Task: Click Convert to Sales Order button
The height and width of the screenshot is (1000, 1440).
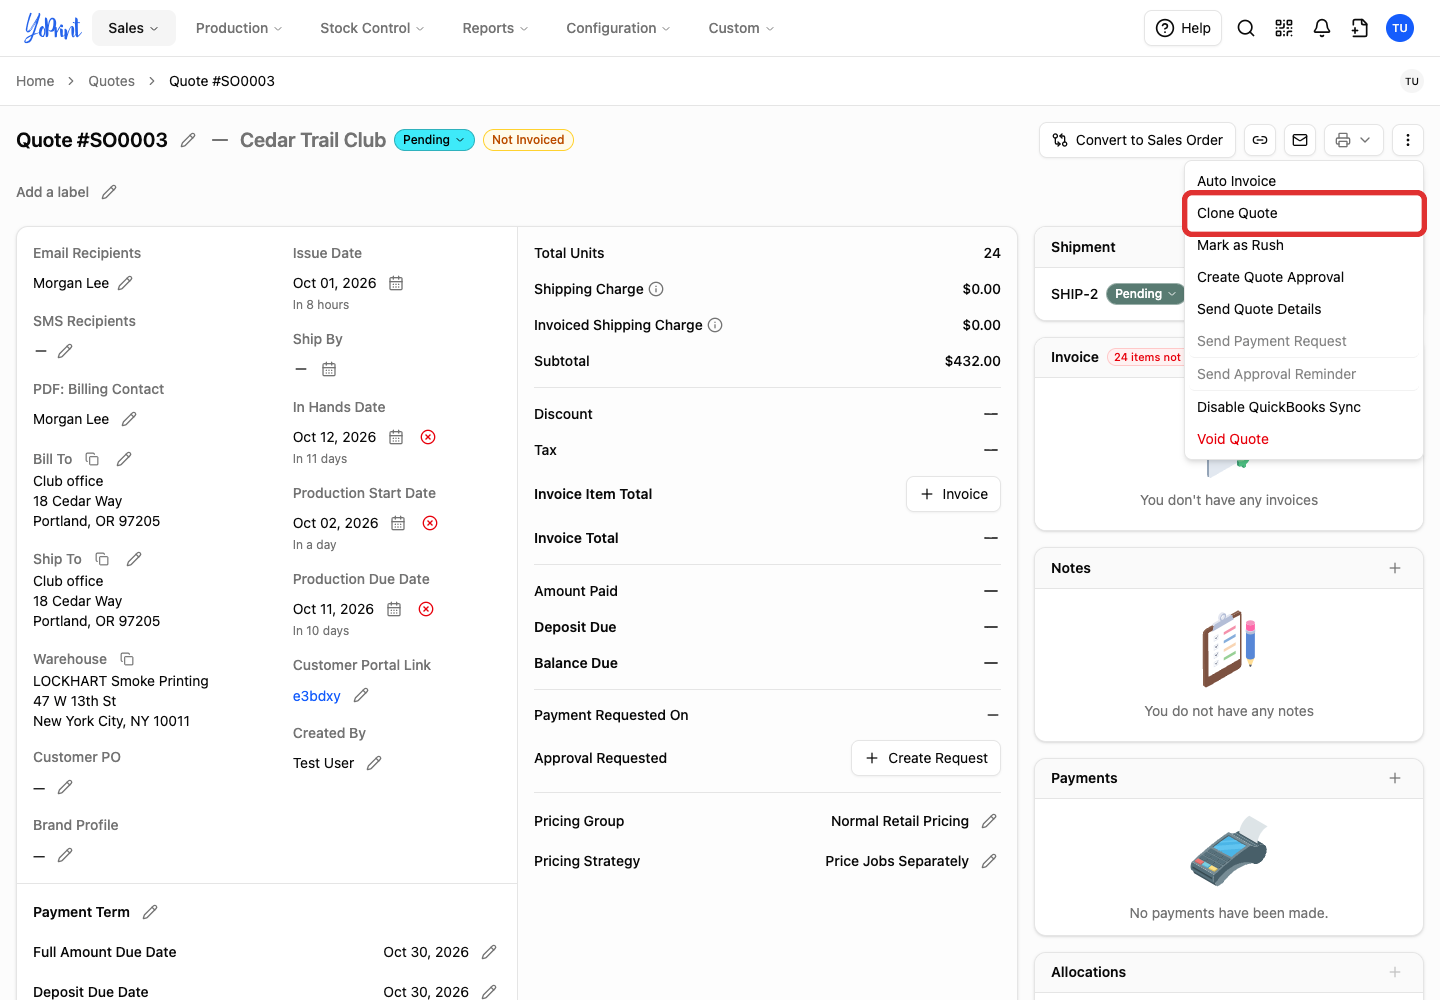Action: 1138,140
